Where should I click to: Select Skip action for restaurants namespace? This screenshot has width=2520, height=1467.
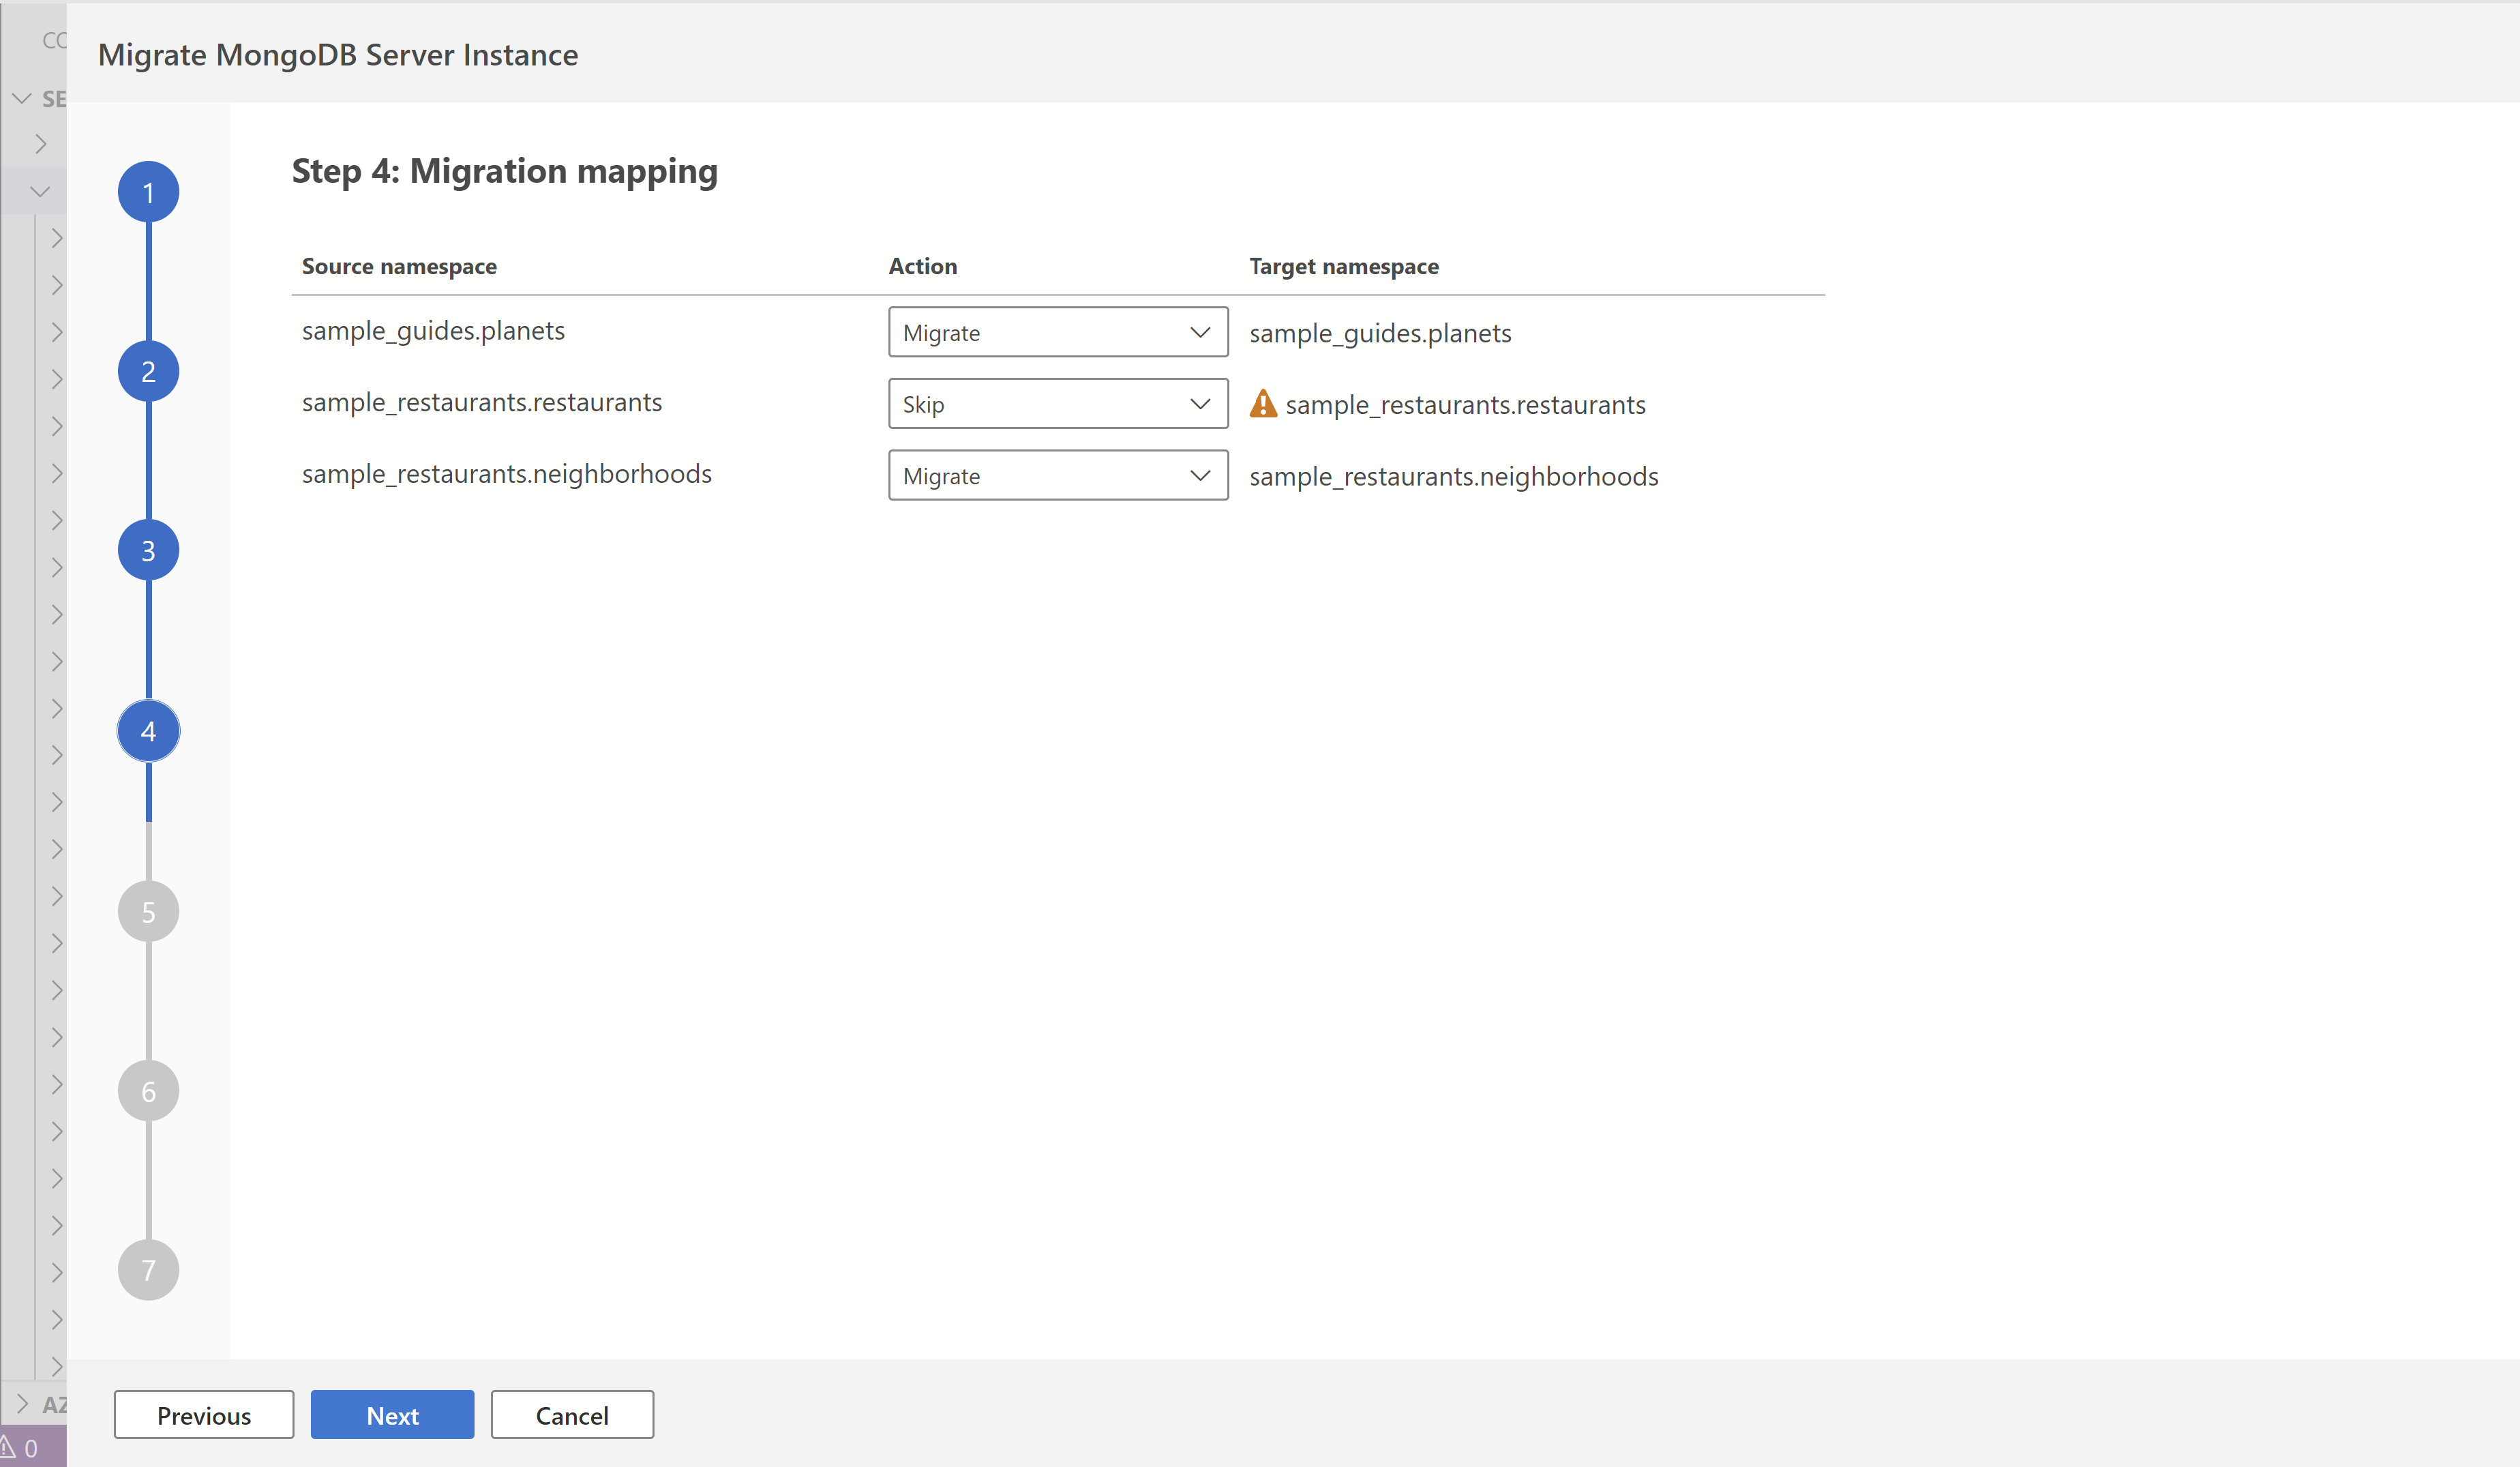pyautogui.click(x=1054, y=402)
